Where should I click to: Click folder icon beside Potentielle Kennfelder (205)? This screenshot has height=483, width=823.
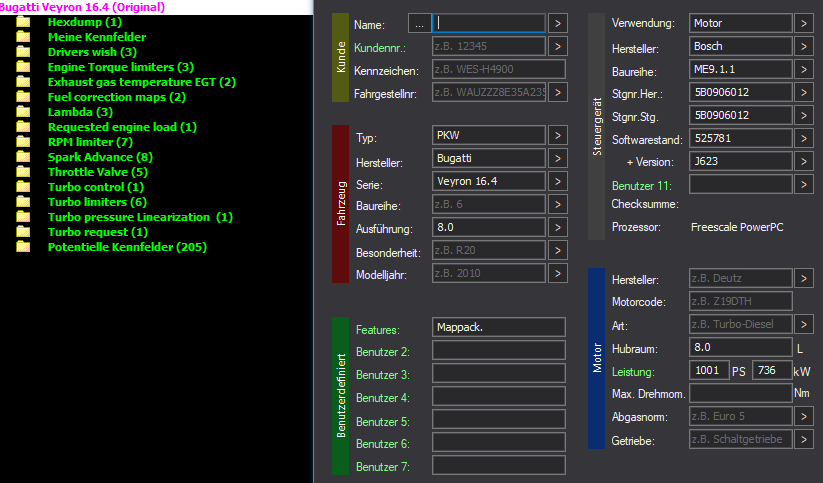pos(23,246)
